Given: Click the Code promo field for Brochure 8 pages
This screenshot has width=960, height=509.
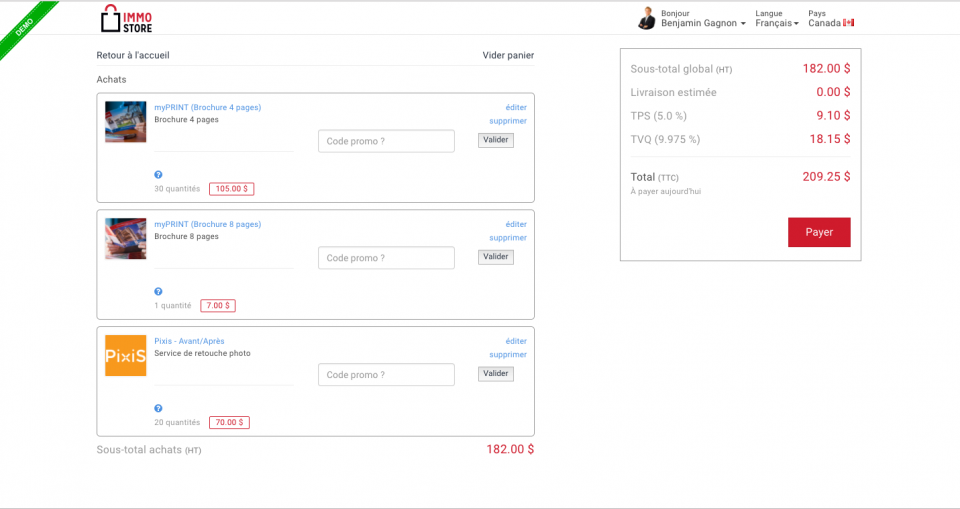Looking at the screenshot, I should click(x=386, y=258).
